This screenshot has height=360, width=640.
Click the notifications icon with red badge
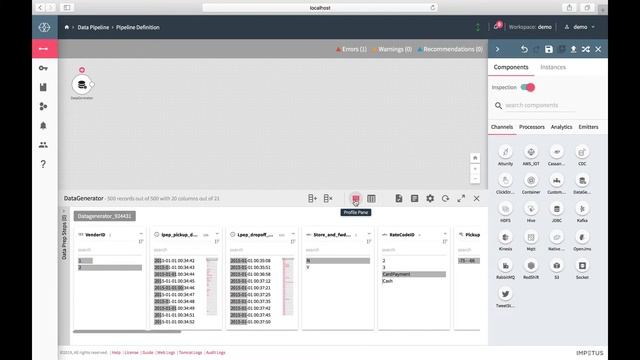click(497, 27)
